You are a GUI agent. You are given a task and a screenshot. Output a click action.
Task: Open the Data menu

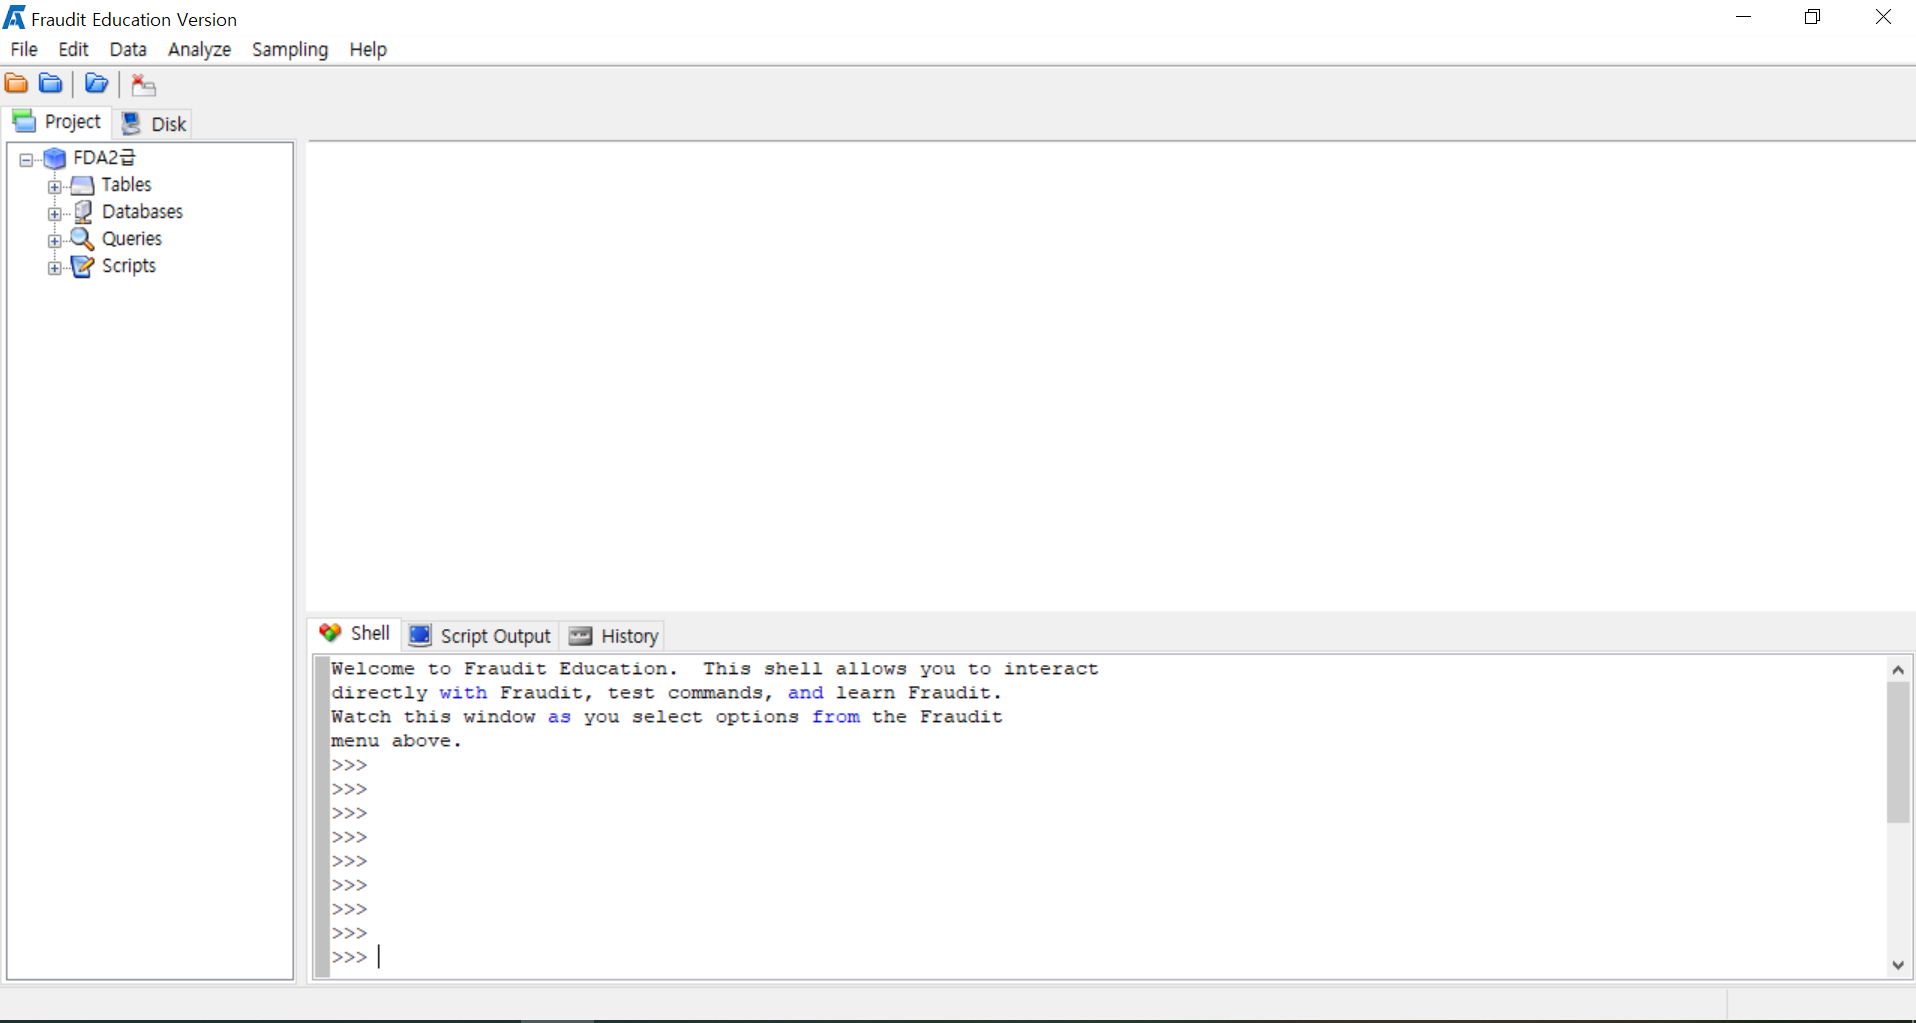[128, 49]
